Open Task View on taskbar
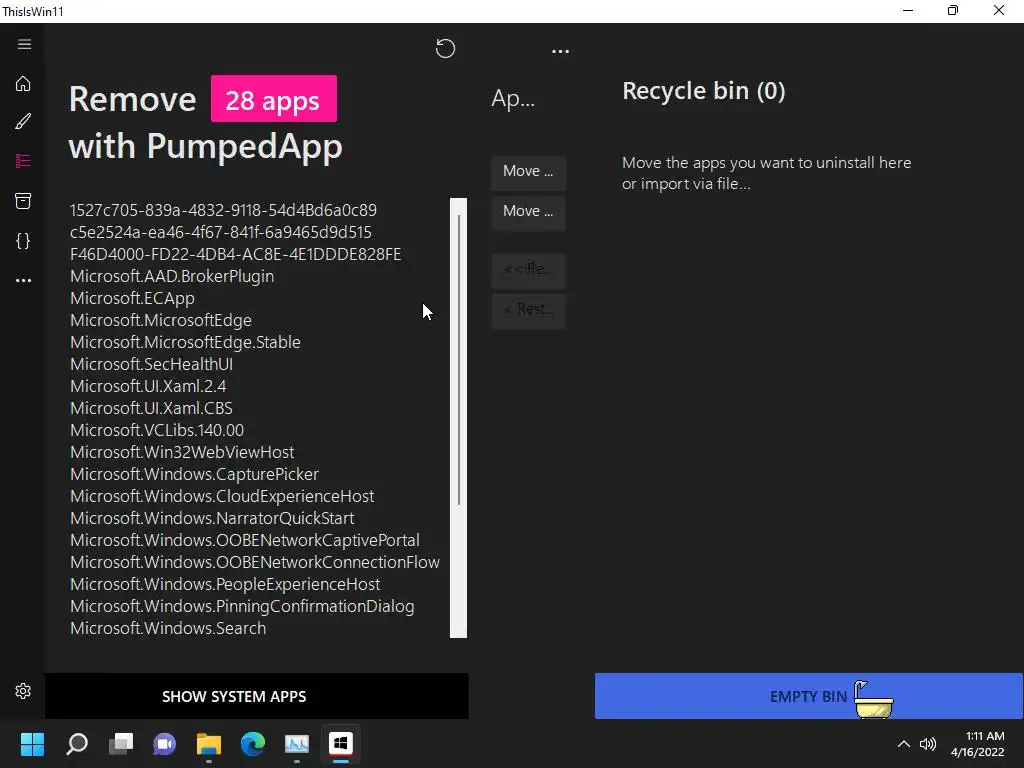Viewport: 1024px width, 768px height. coord(121,744)
